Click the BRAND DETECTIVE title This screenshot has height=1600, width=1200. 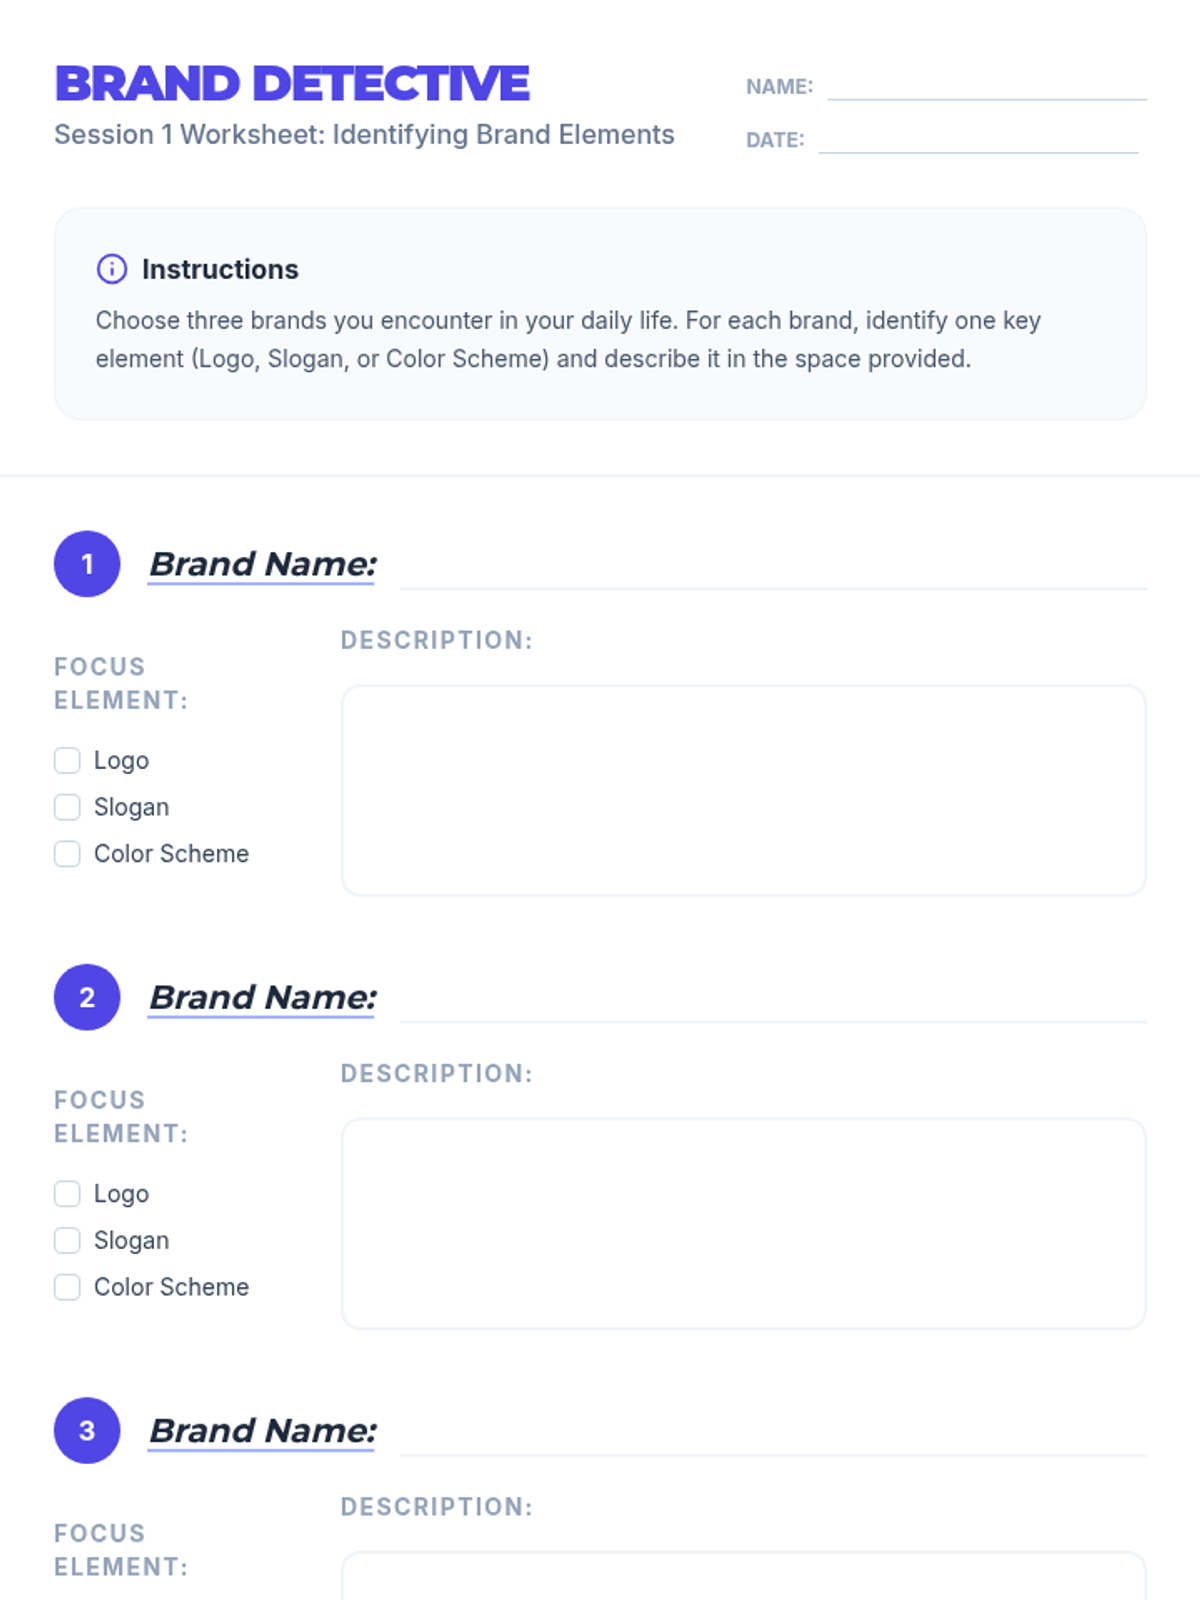tap(292, 84)
